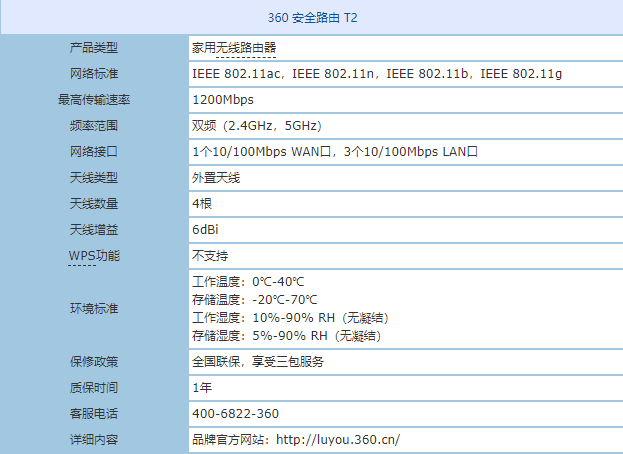Click the 360 安全路由 T2 table header
The image size is (623, 454).
click(311, 19)
